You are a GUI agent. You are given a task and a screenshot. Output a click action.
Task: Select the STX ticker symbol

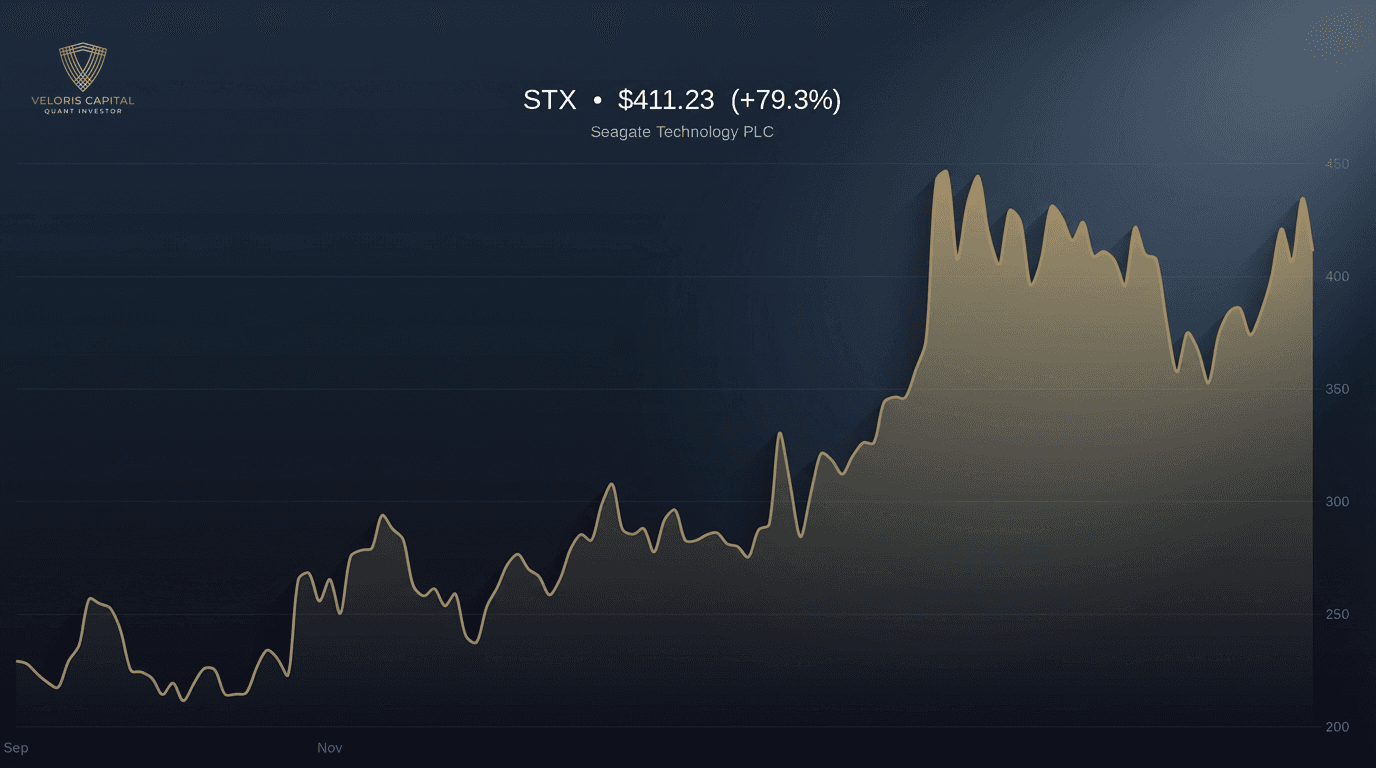548,100
